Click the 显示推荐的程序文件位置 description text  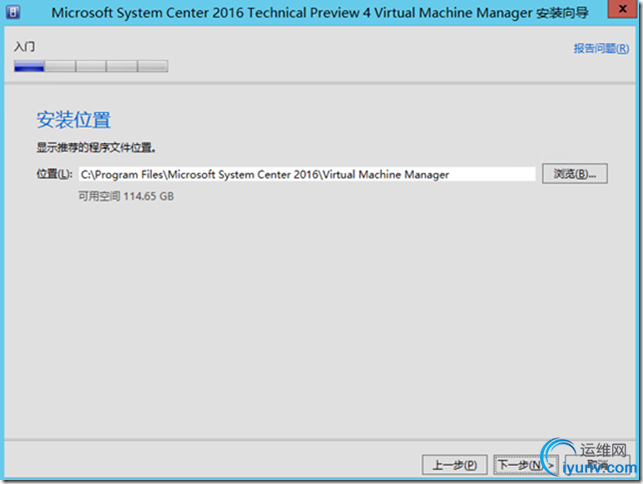(96, 148)
